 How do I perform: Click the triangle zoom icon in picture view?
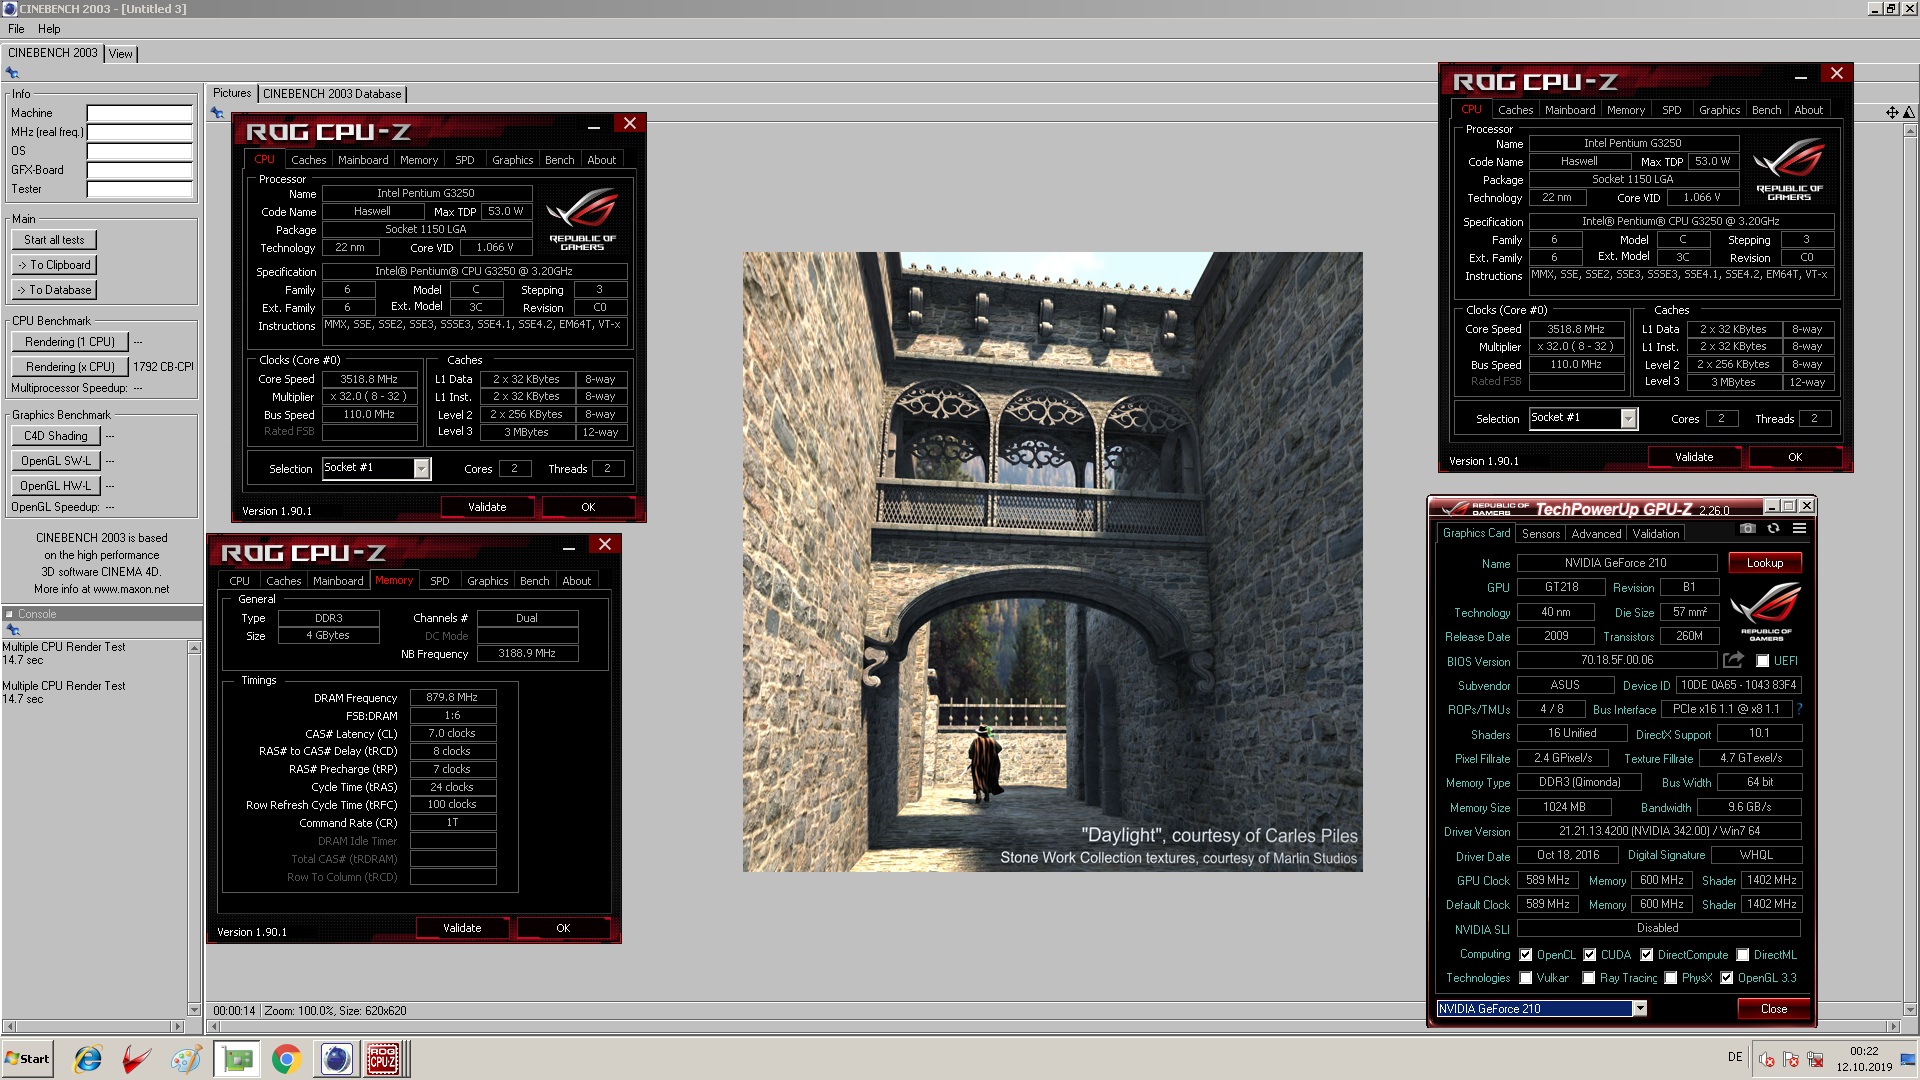coord(1908,113)
